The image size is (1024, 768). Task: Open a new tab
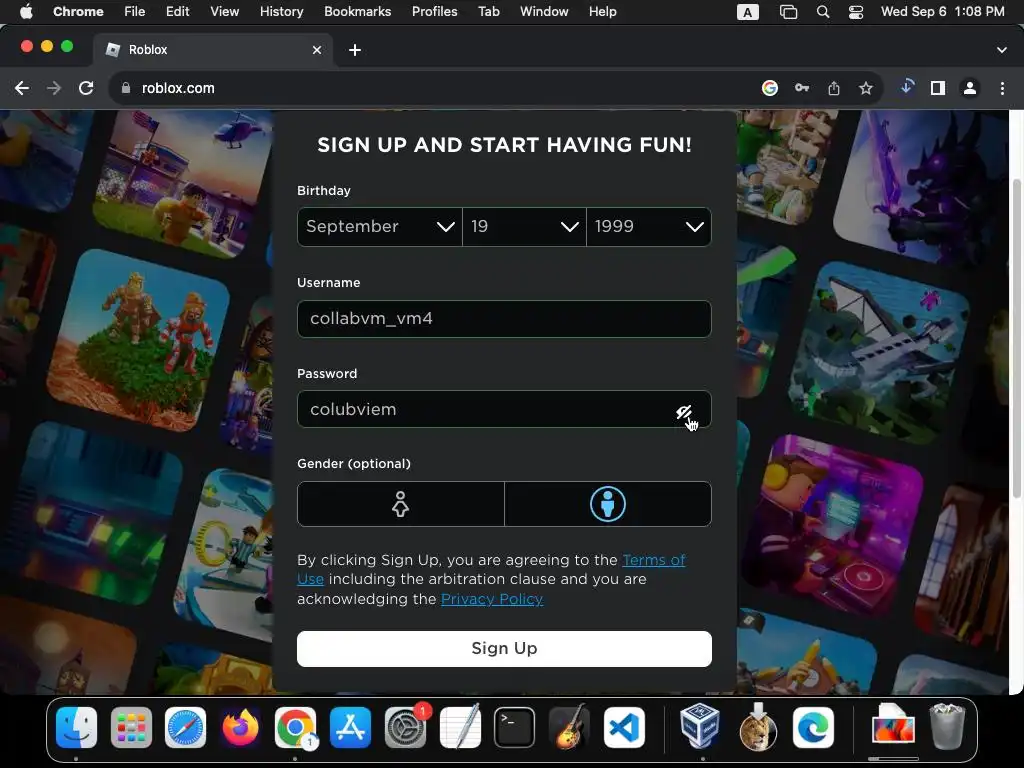pos(355,50)
